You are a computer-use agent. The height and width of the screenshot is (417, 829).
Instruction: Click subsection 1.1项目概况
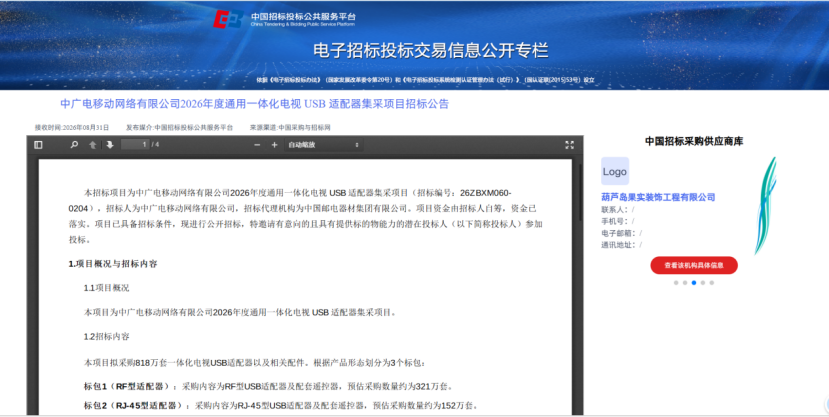(x=106, y=288)
